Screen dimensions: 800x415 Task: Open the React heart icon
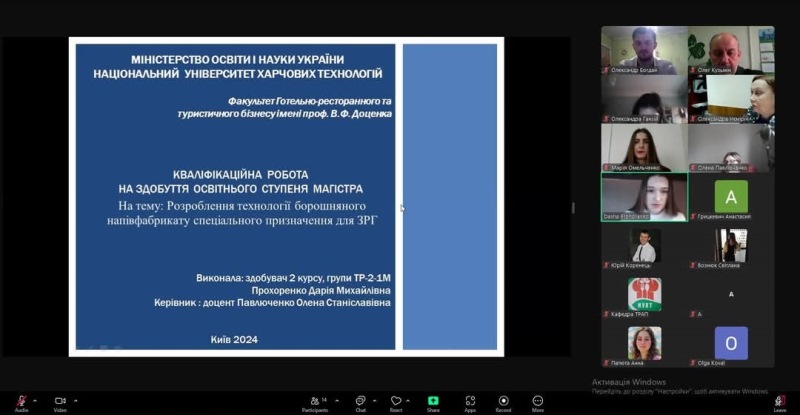point(396,401)
